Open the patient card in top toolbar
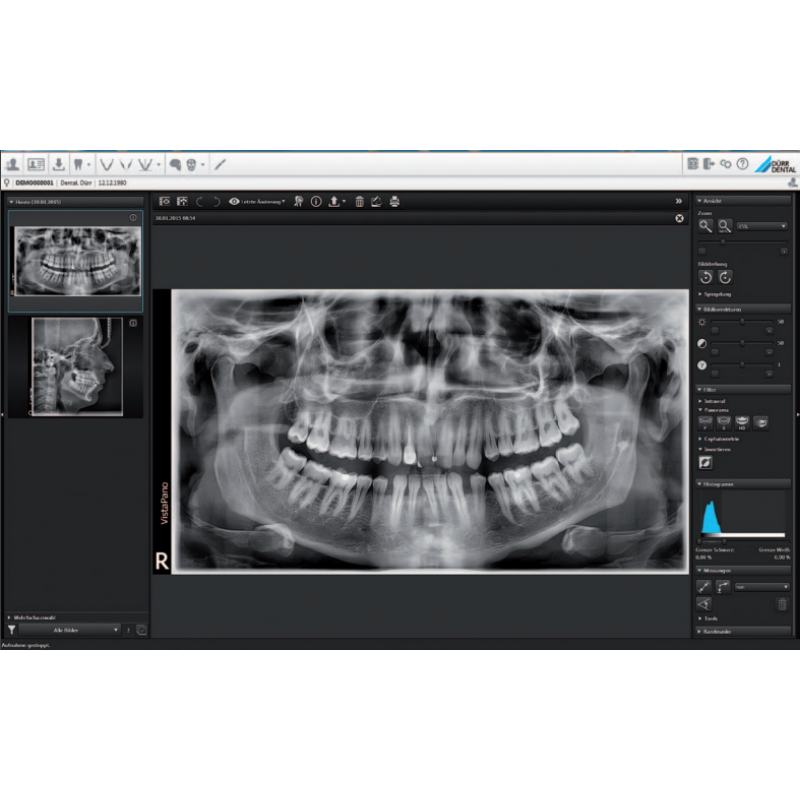800x800 pixels. [37, 163]
